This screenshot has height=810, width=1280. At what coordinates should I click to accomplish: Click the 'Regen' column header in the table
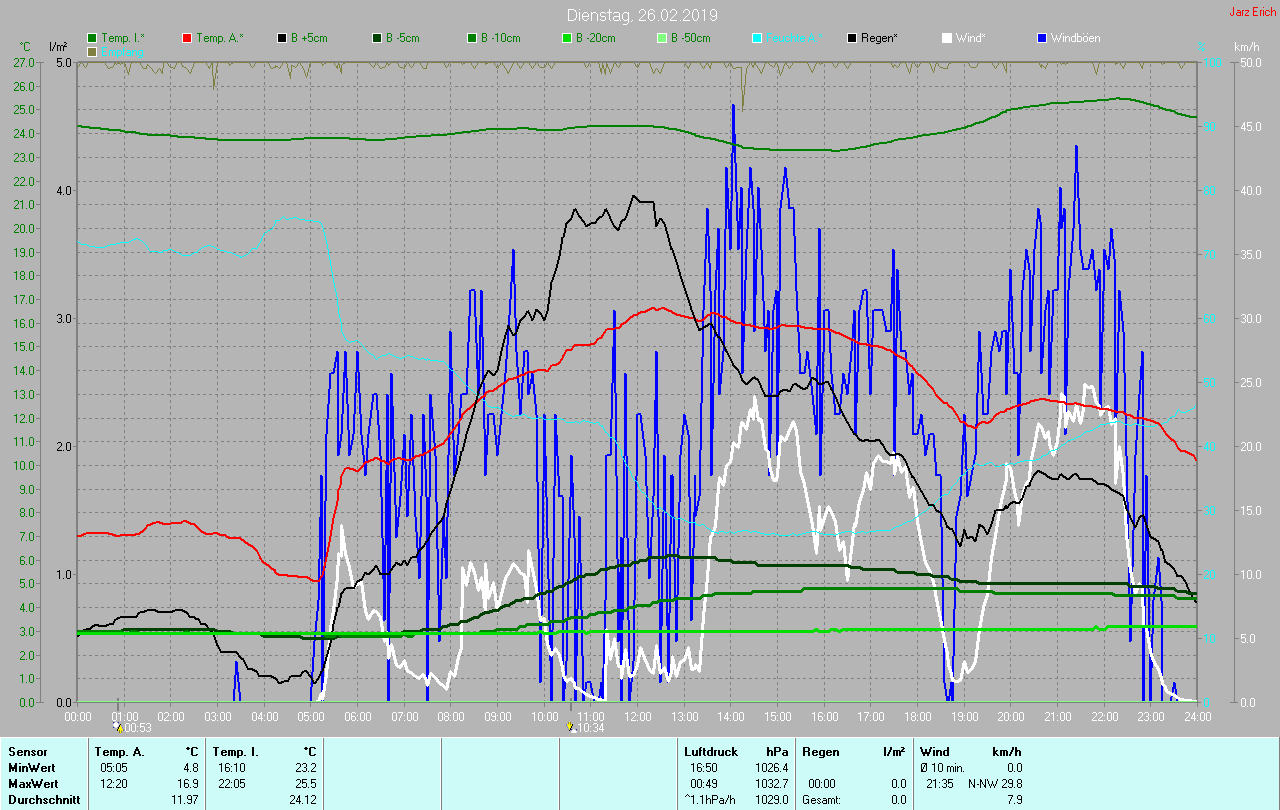point(819,751)
